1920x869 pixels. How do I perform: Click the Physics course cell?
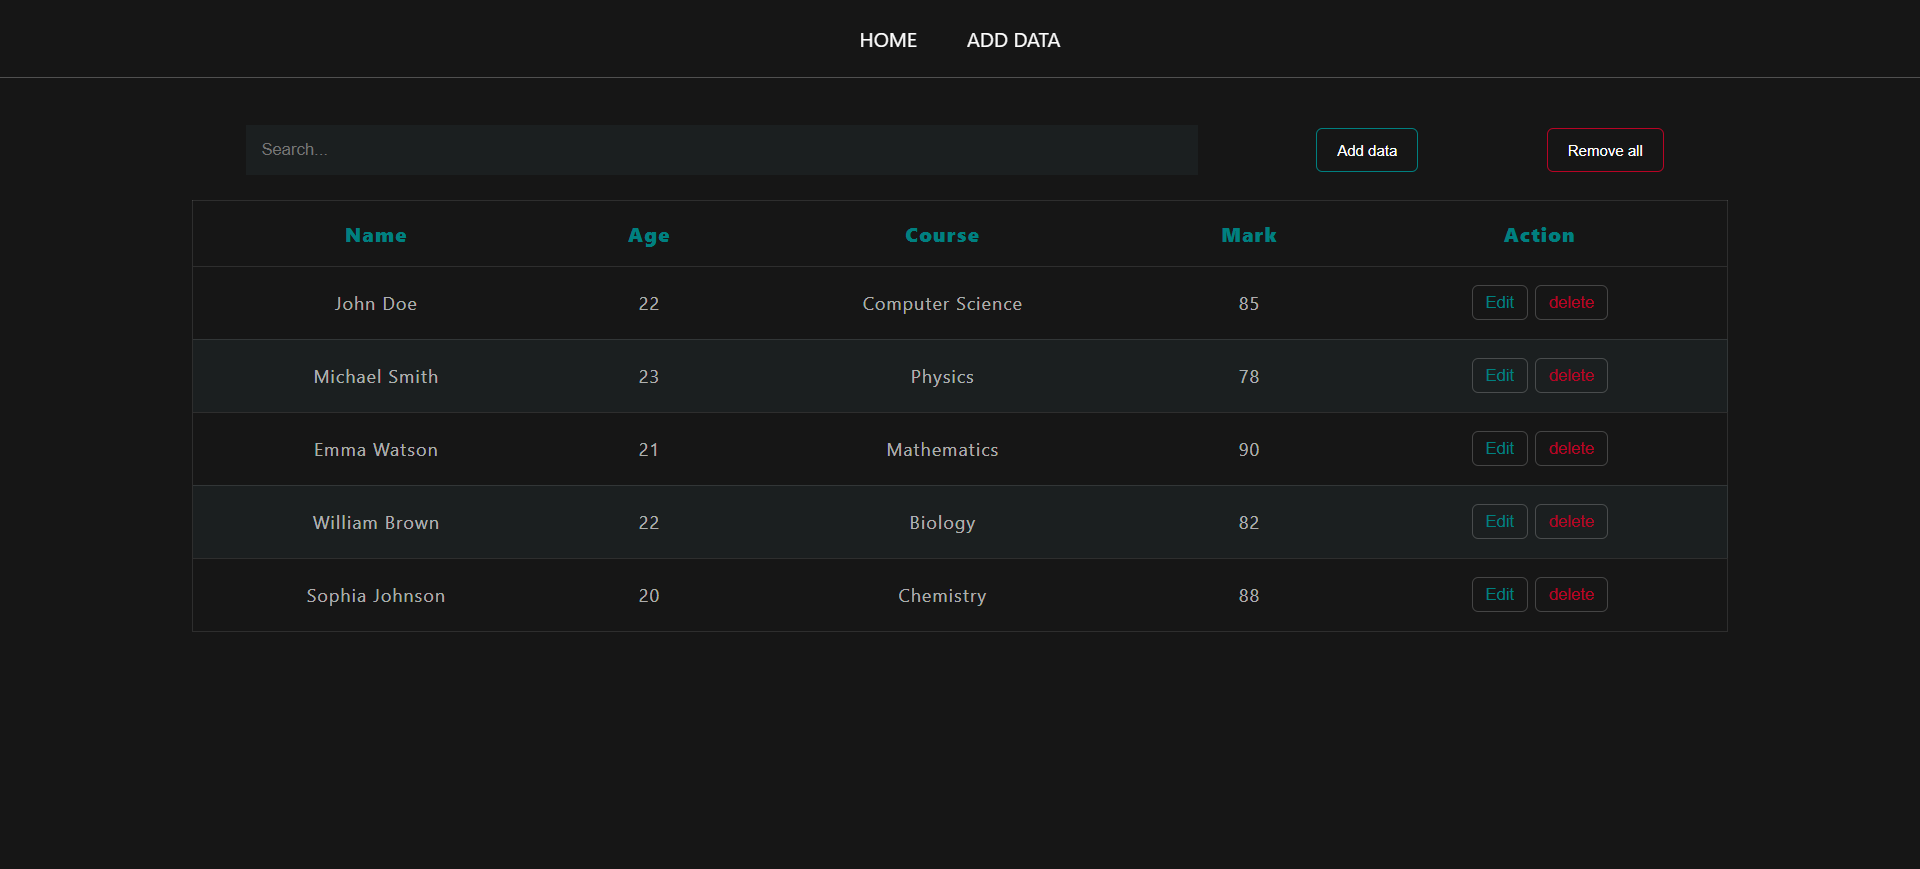(x=942, y=377)
